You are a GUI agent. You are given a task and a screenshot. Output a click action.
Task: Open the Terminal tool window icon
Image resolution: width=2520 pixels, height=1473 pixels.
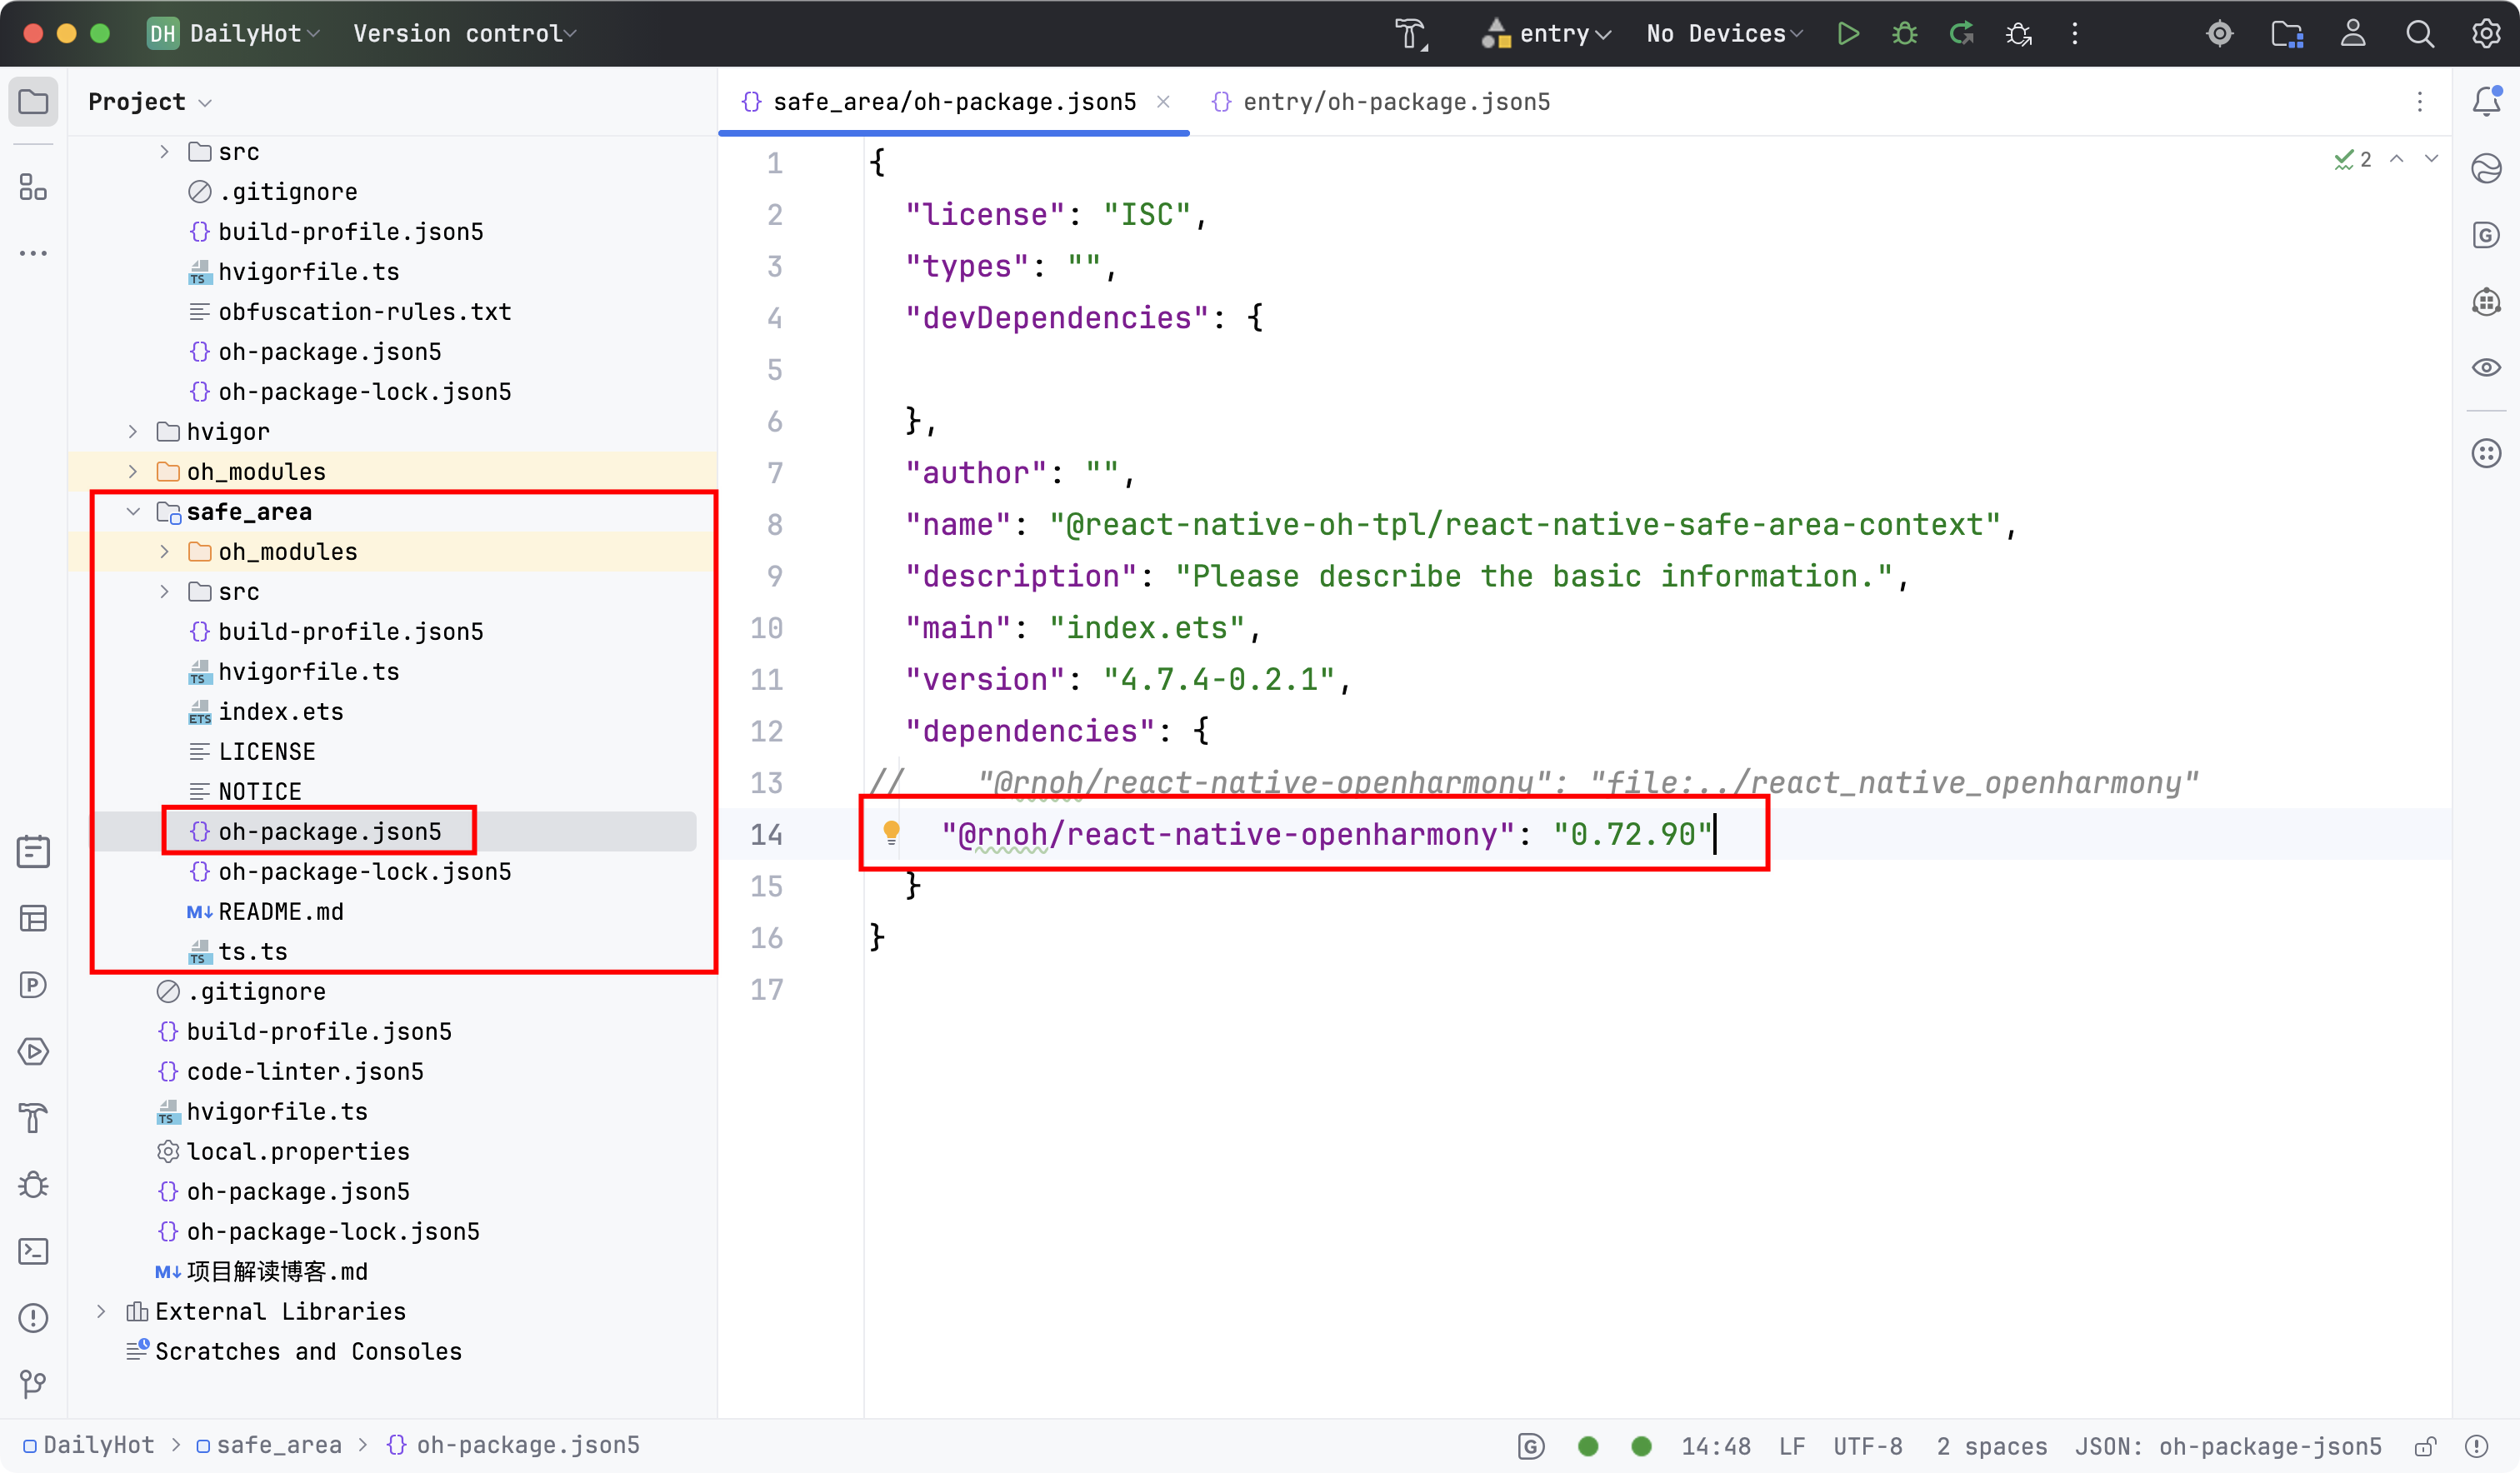point(33,1251)
